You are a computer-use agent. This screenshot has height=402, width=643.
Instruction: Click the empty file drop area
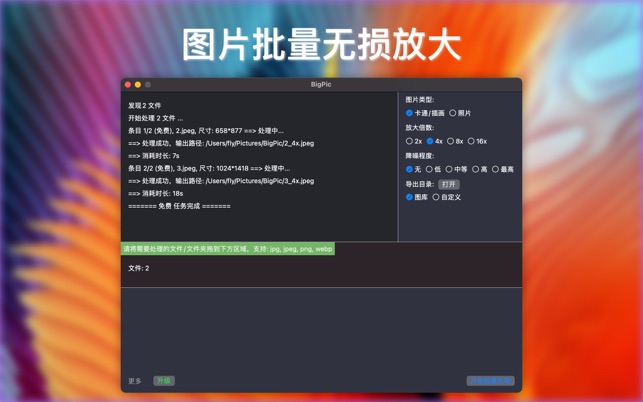[321, 328]
